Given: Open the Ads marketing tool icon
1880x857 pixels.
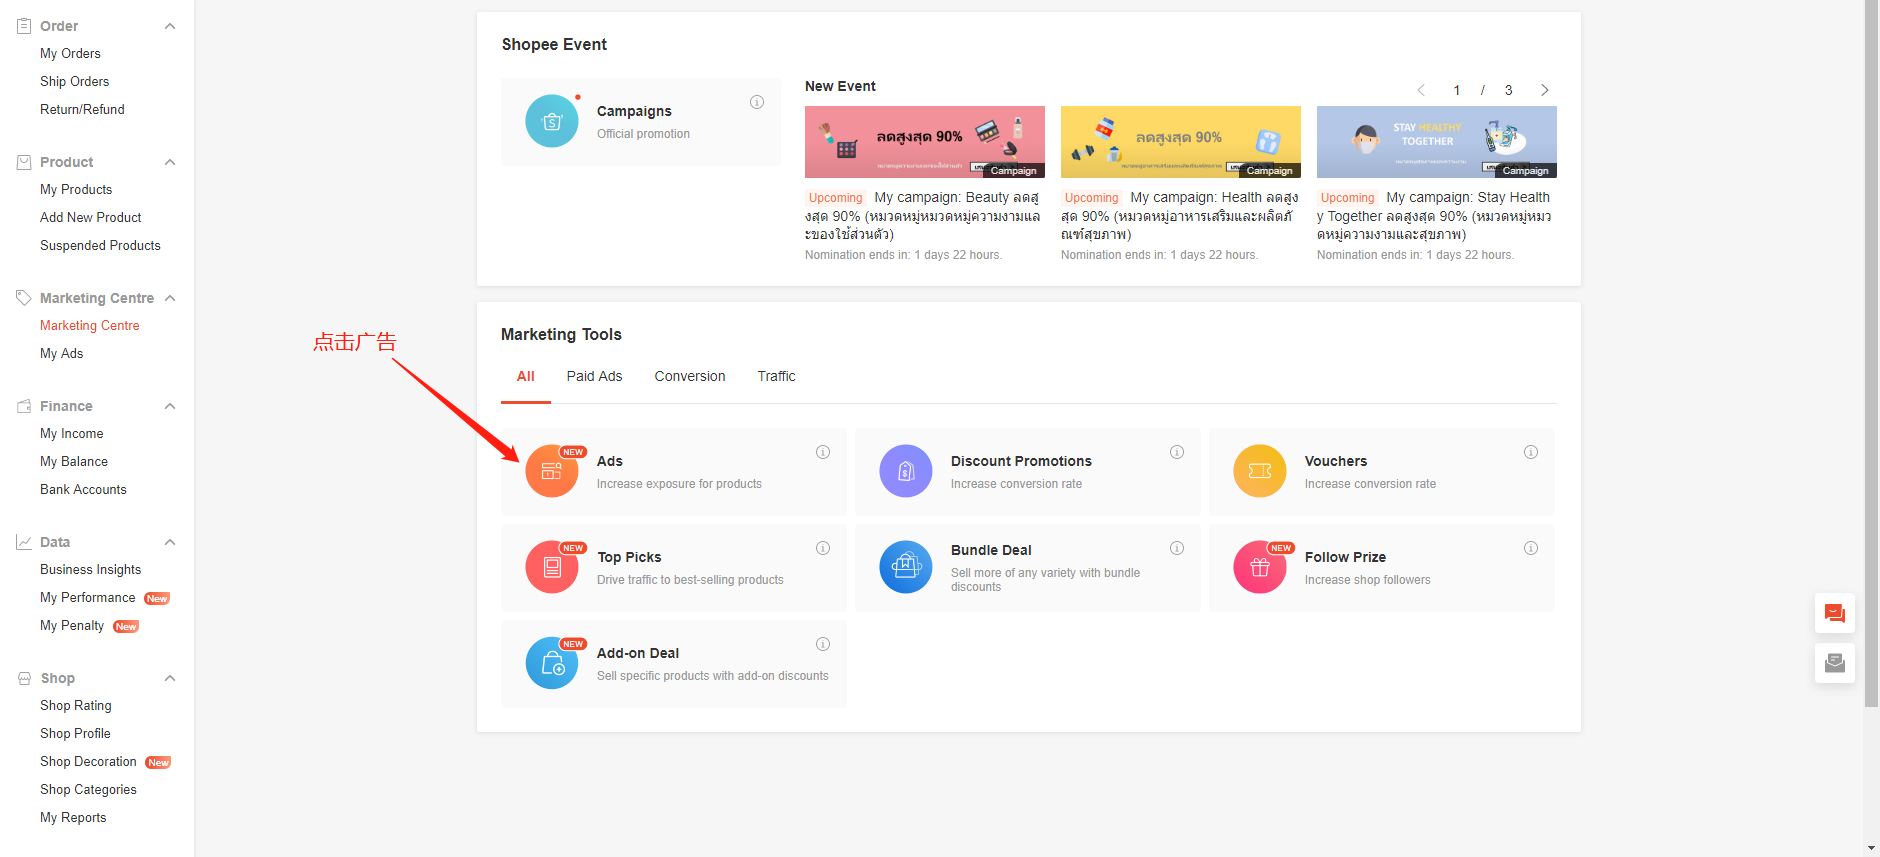Looking at the screenshot, I should [552, 471].
